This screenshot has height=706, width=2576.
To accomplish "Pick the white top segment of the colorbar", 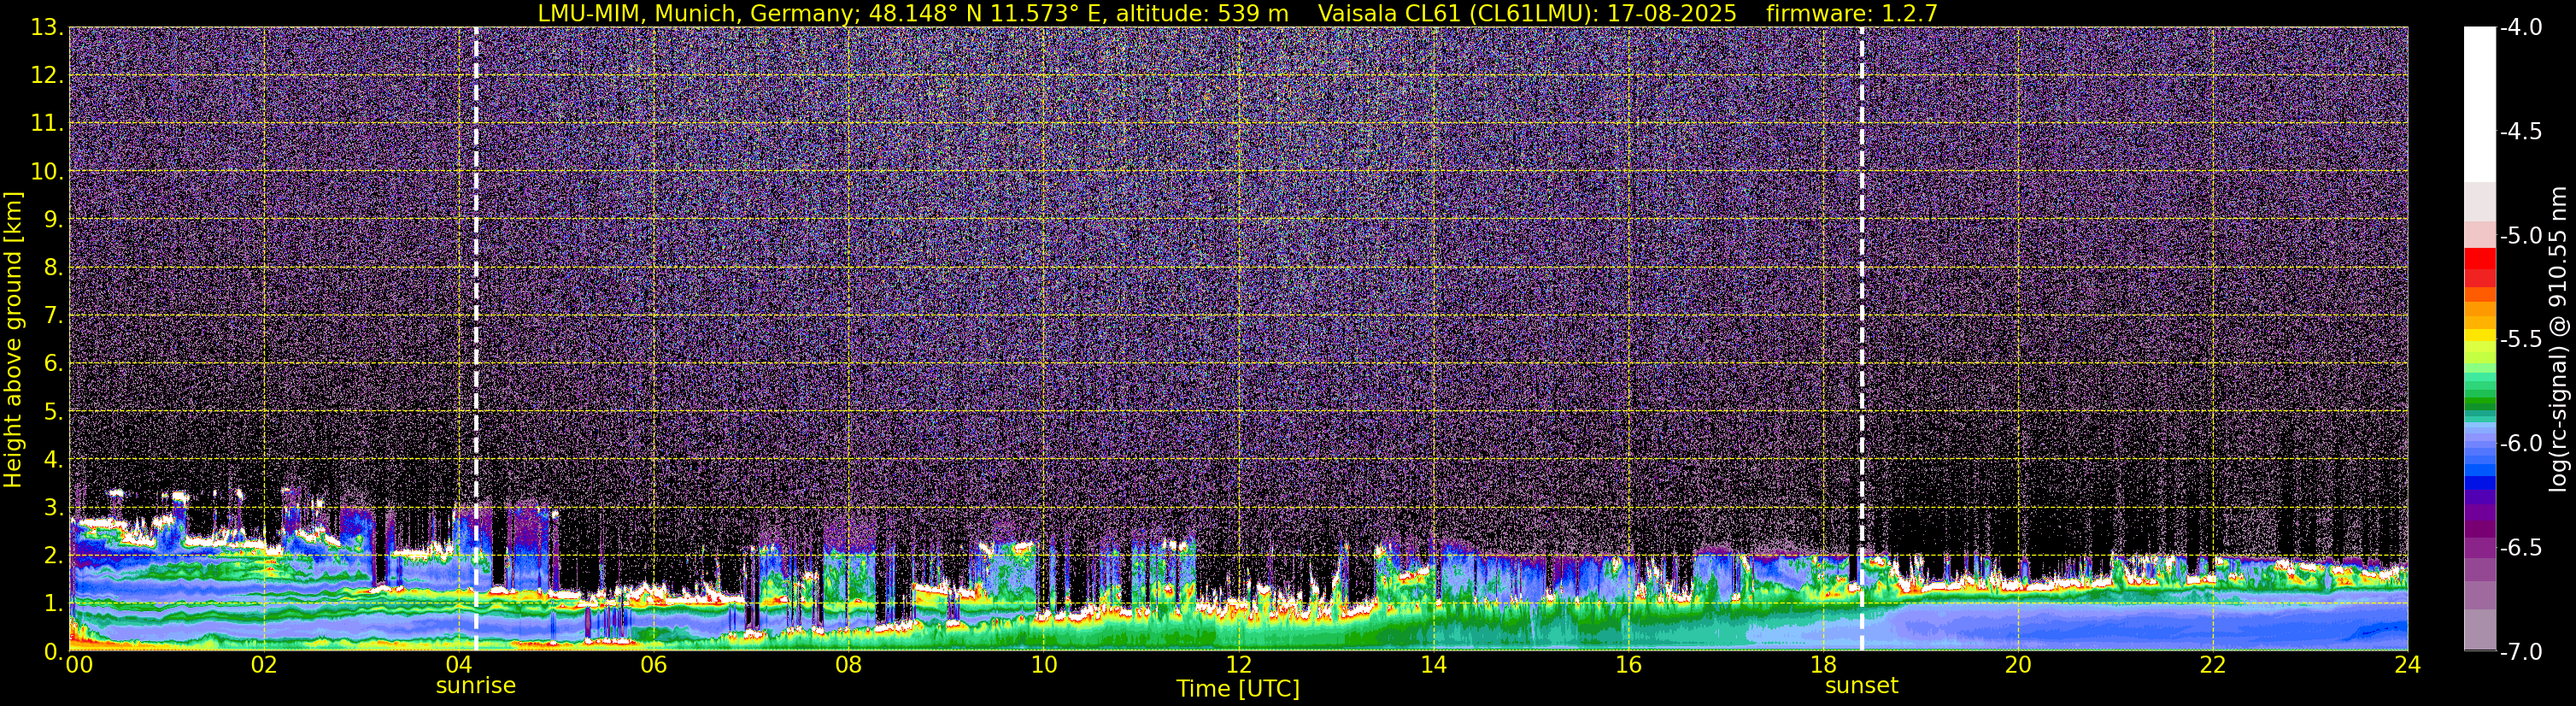I will click(x=2480, y=104).
